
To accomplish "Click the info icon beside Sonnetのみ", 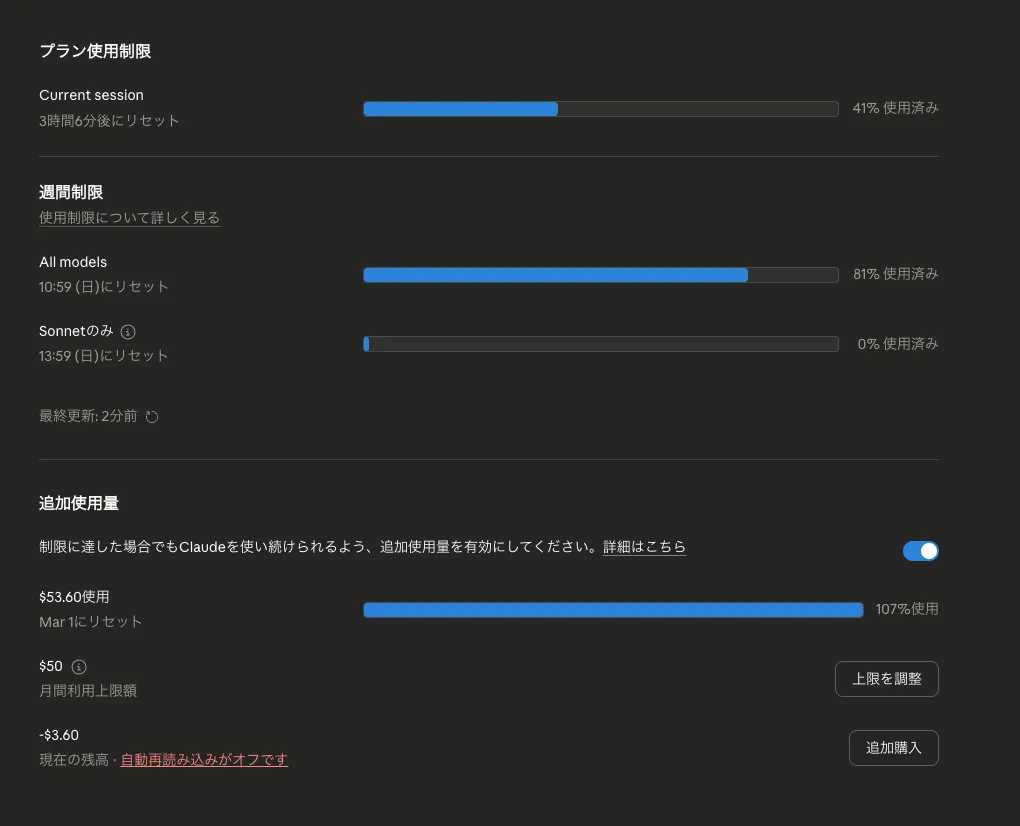I will 128,331.
